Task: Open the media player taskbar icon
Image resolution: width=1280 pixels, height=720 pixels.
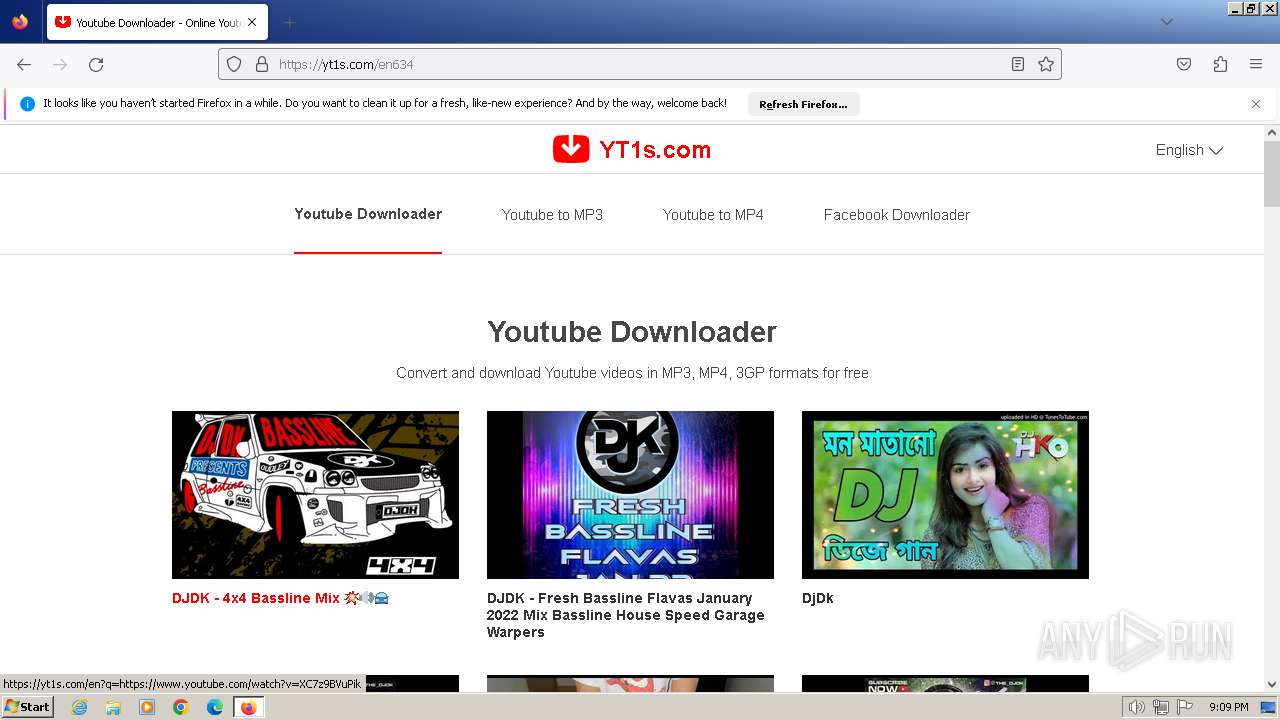Action: pos(147,707)
